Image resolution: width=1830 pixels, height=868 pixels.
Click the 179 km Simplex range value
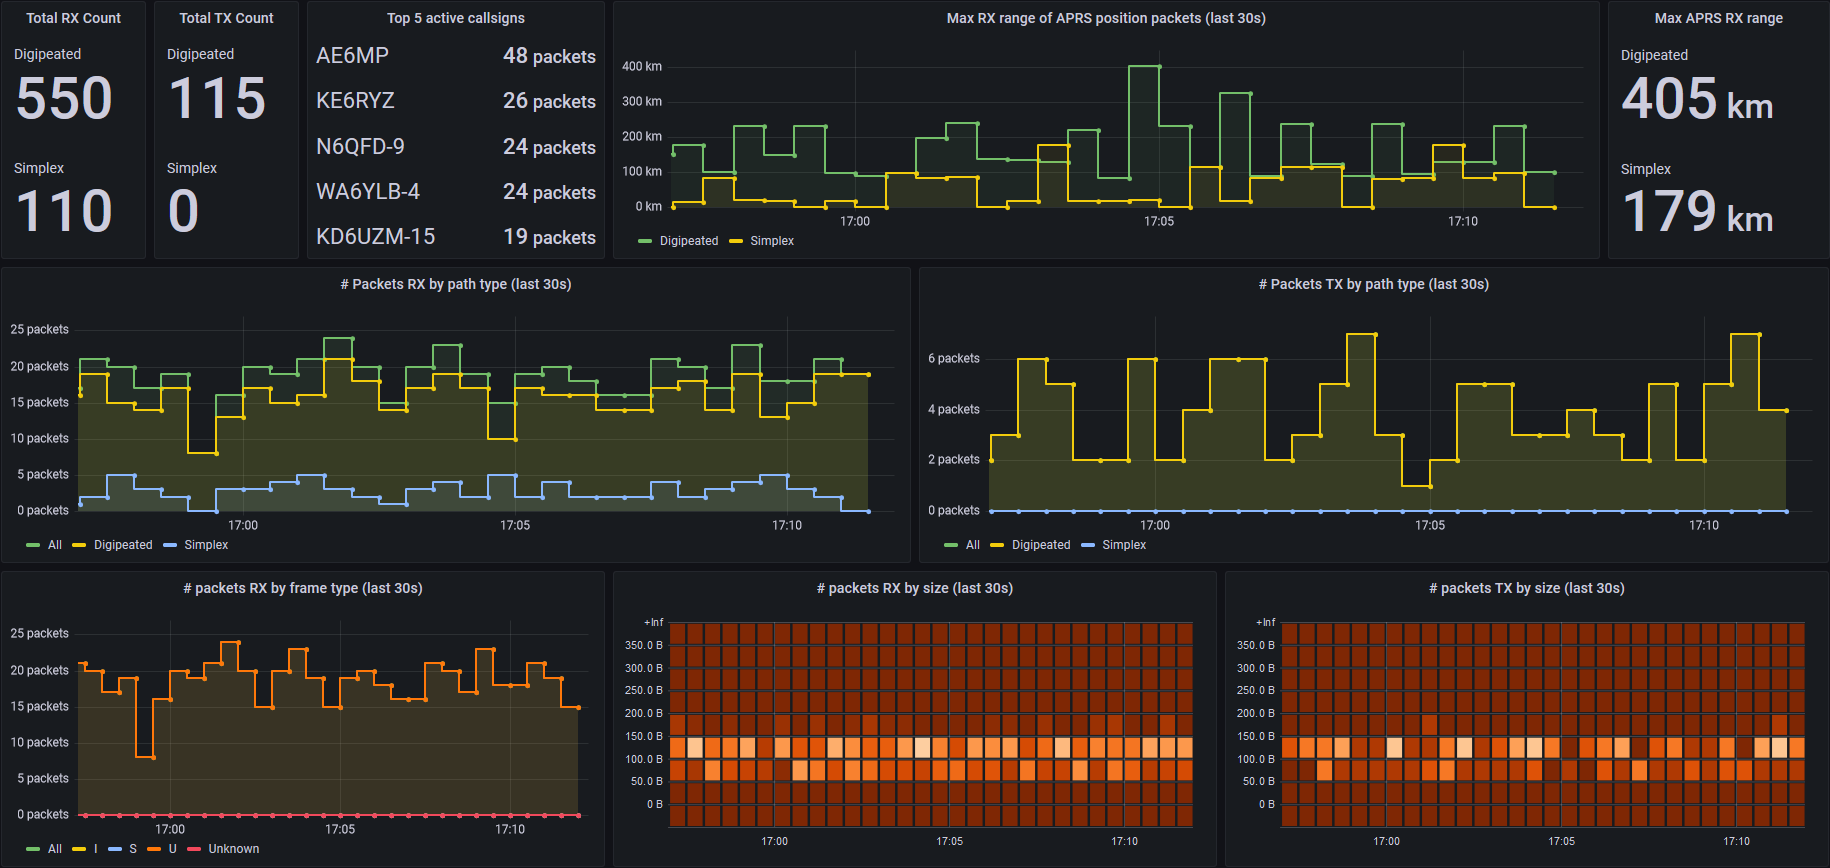[1697, 213]
